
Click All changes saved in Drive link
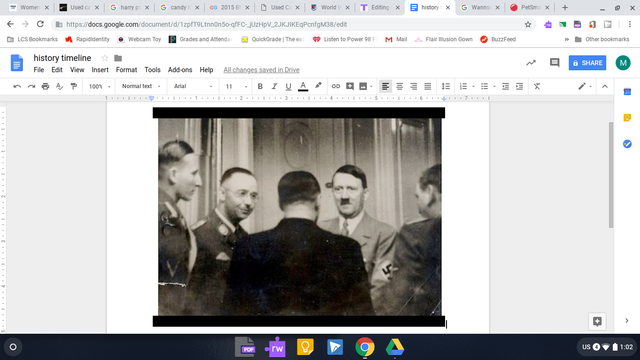pos(261,70)
